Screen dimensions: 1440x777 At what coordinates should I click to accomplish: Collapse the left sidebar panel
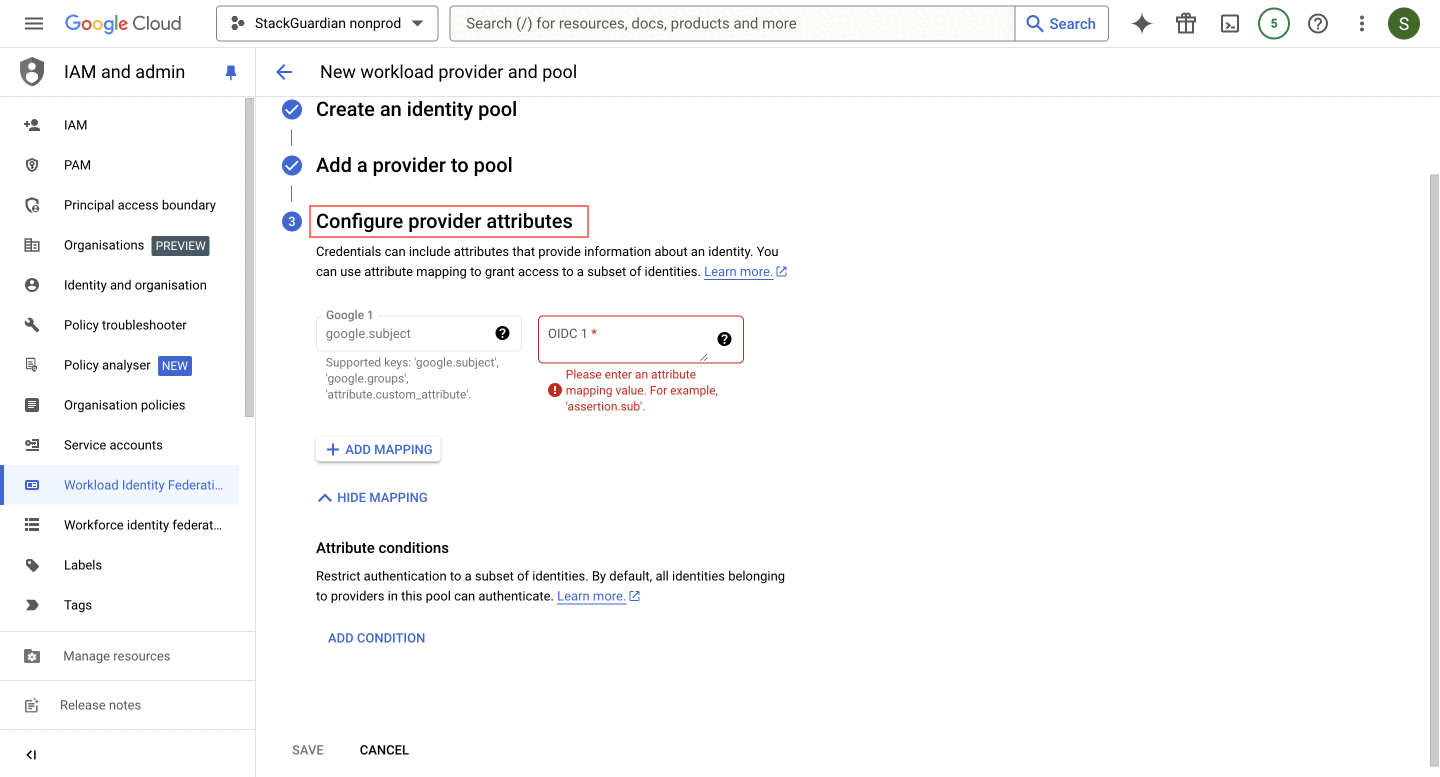point(31,755)
